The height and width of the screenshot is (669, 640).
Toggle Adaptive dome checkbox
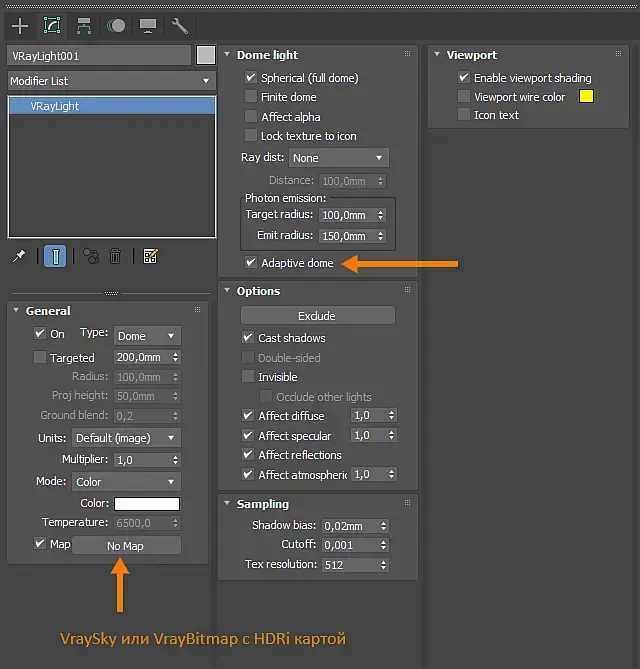pos(251,262)
